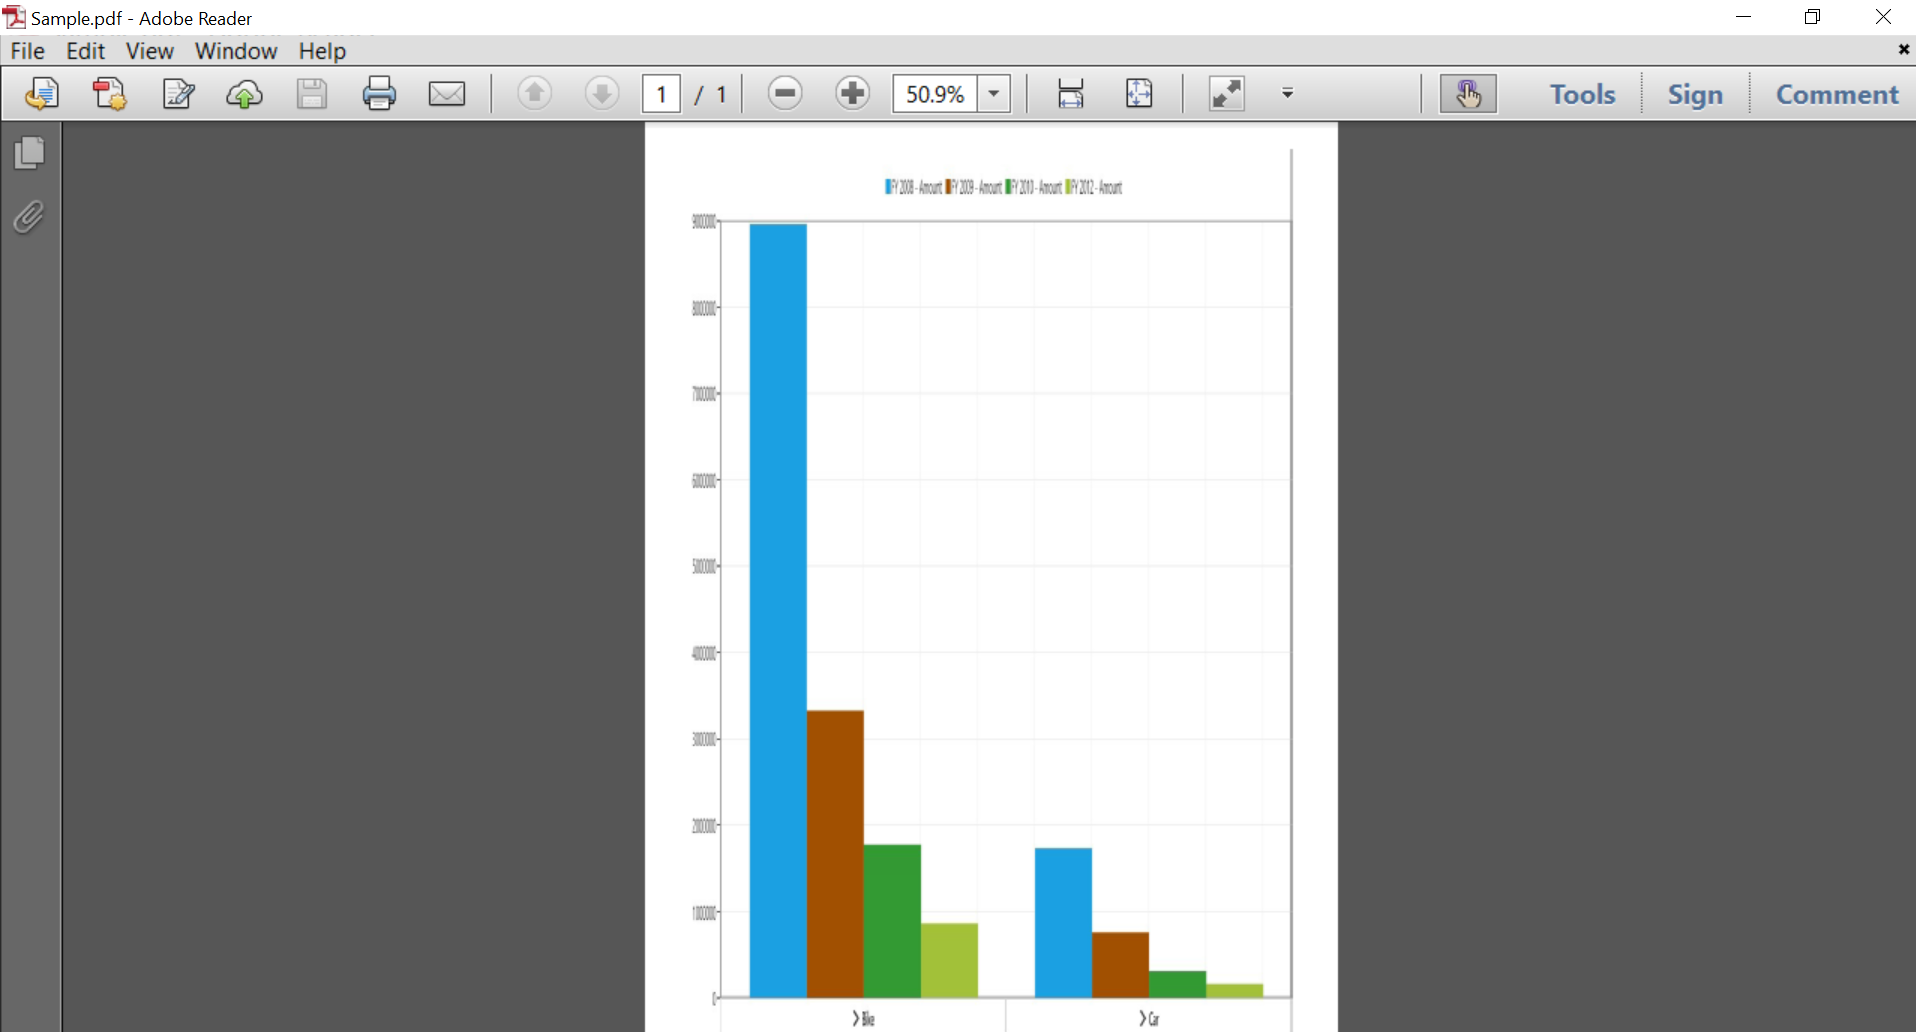Go to previous page arrow

click(x=534, y=94)
